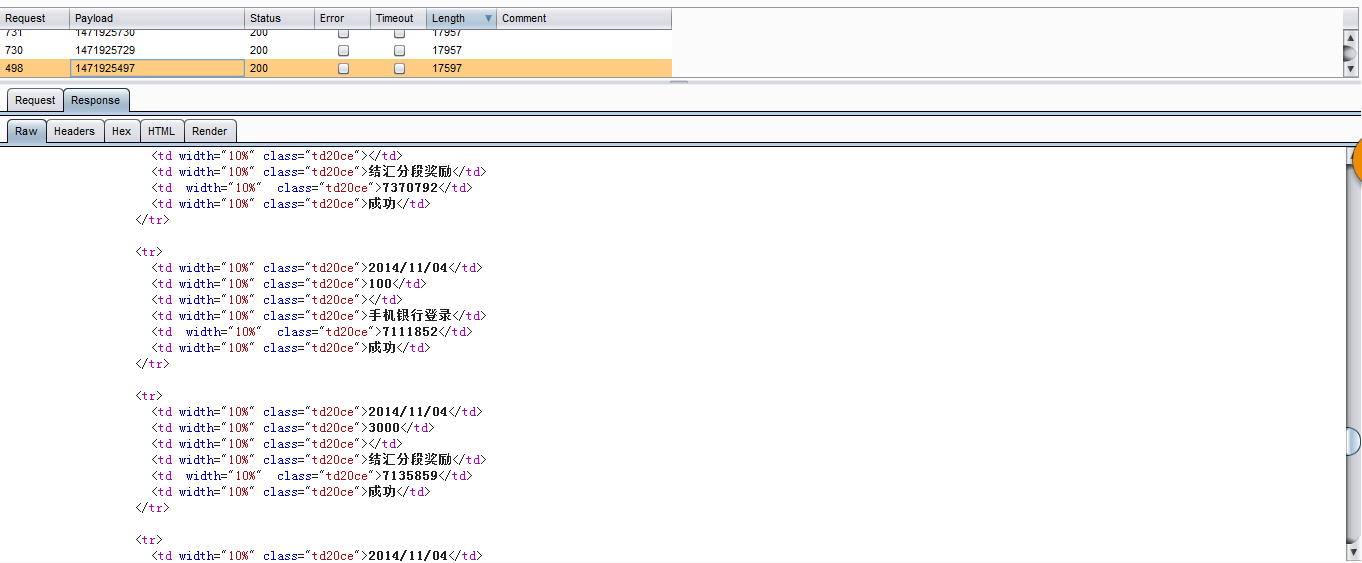
Task: Click the Timeout column header
Action: pos(398,18)
